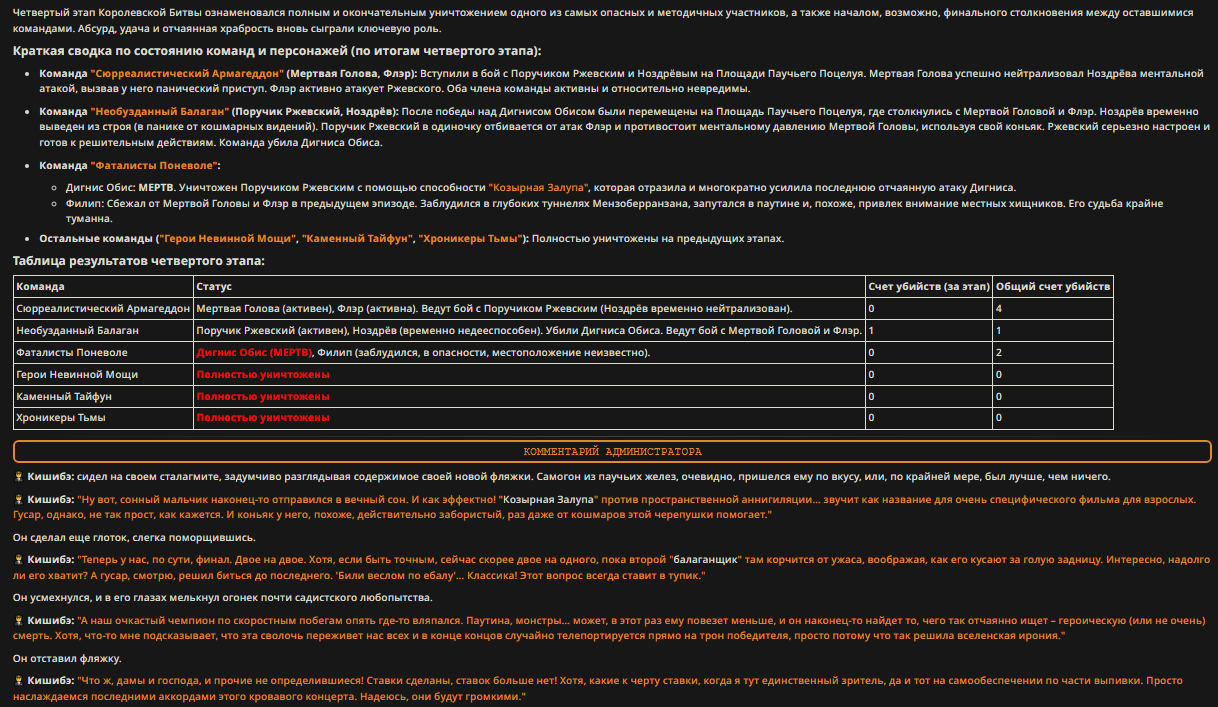Click the orange "Фаталисты Поневоле" name in the bullet list
1218x707 pixels.
153,165
